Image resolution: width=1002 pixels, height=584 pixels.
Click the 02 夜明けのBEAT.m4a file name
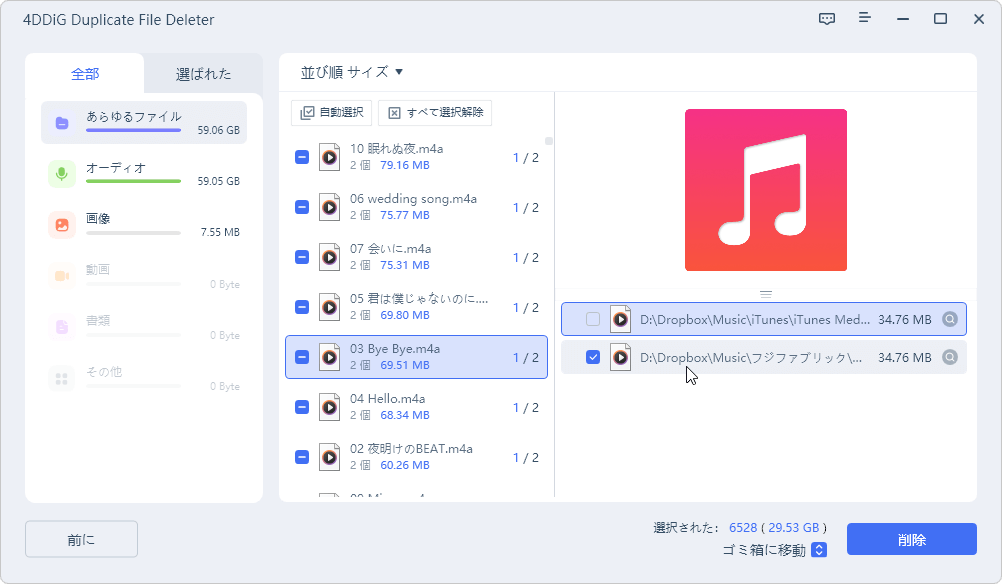coord(412,449)
